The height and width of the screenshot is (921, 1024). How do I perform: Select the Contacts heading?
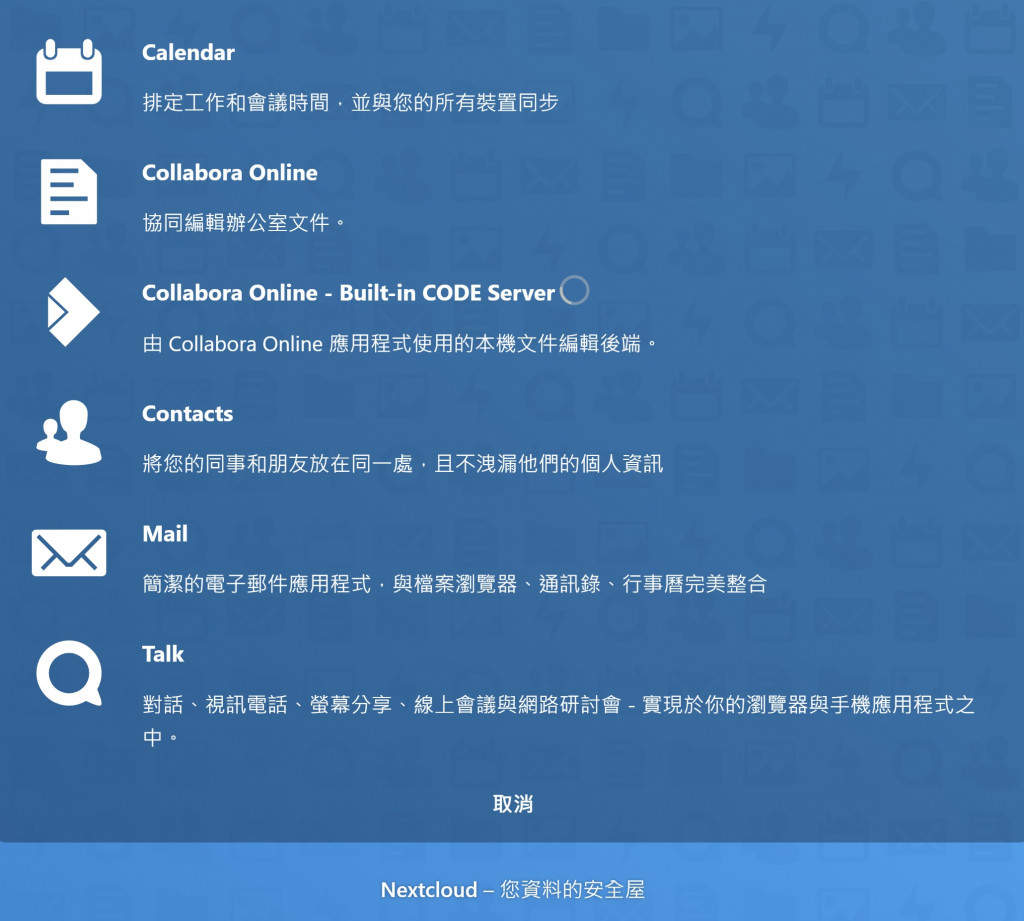tap(187, 413)
